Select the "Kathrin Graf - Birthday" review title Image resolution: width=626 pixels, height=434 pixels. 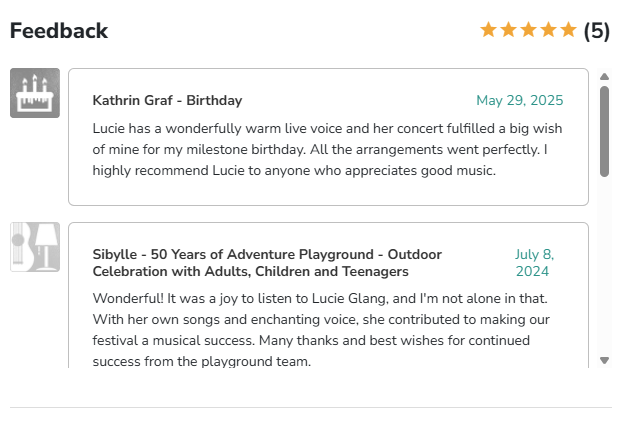tap(167, 101)
